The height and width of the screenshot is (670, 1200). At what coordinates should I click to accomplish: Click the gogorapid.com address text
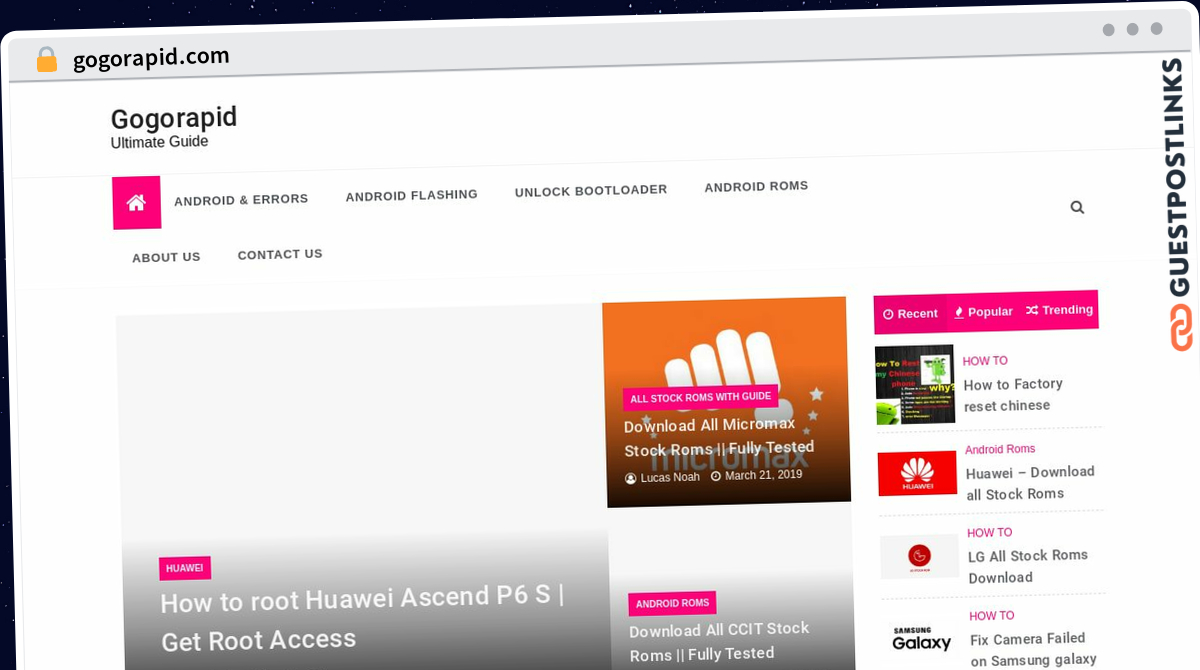point(151,58)
